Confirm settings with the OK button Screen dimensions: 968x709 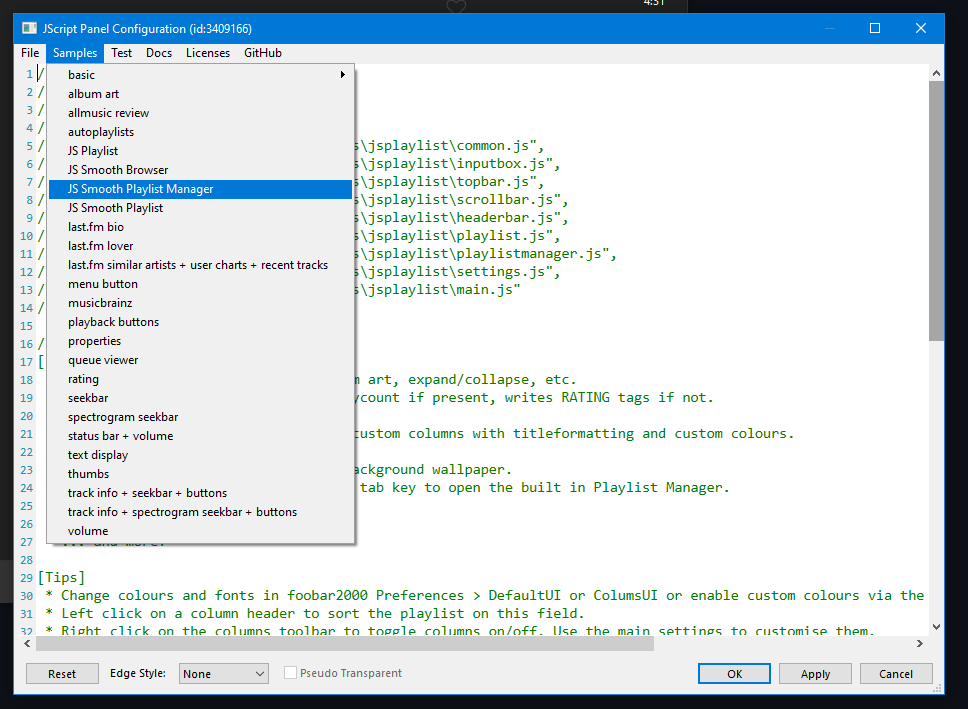click(x=734, y=673)
